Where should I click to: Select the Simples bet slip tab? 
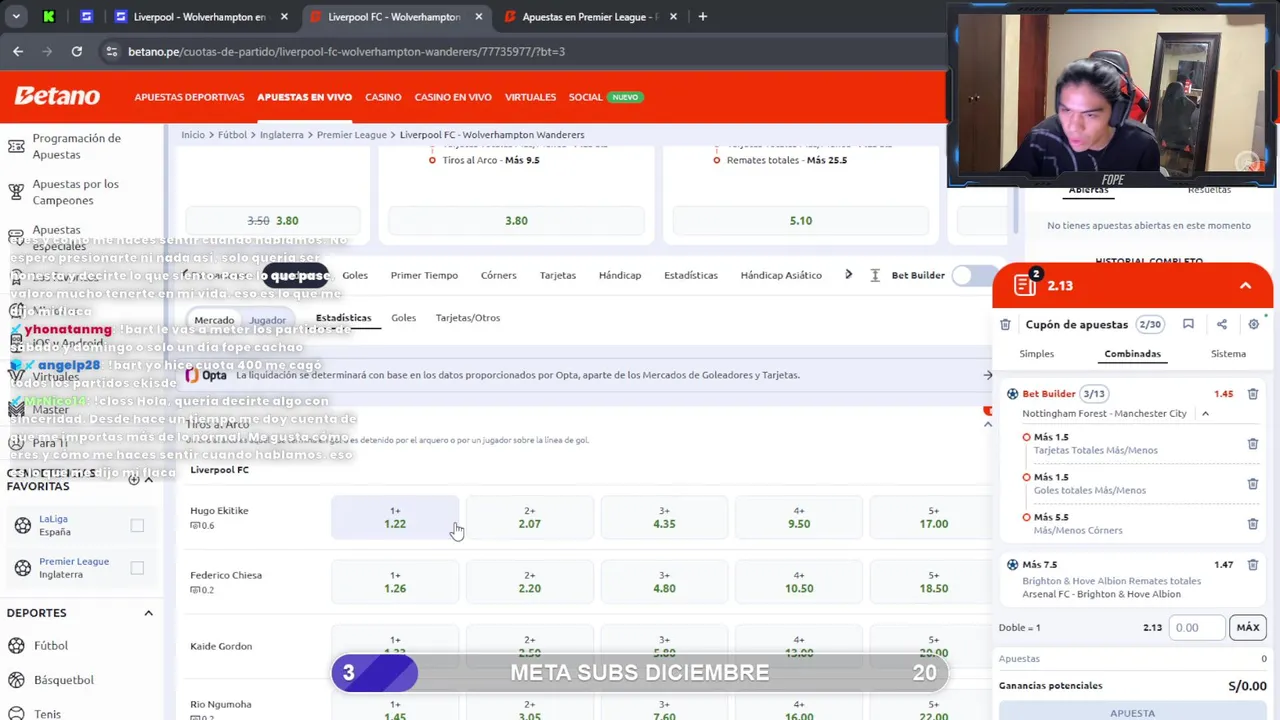click(1036, 354)
